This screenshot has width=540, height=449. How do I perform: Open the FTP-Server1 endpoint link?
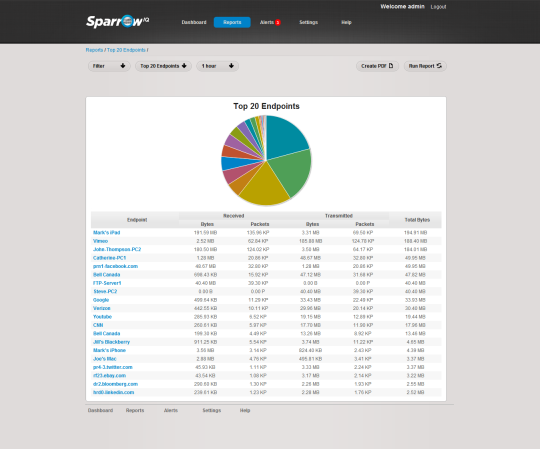[x=107, y=283]
